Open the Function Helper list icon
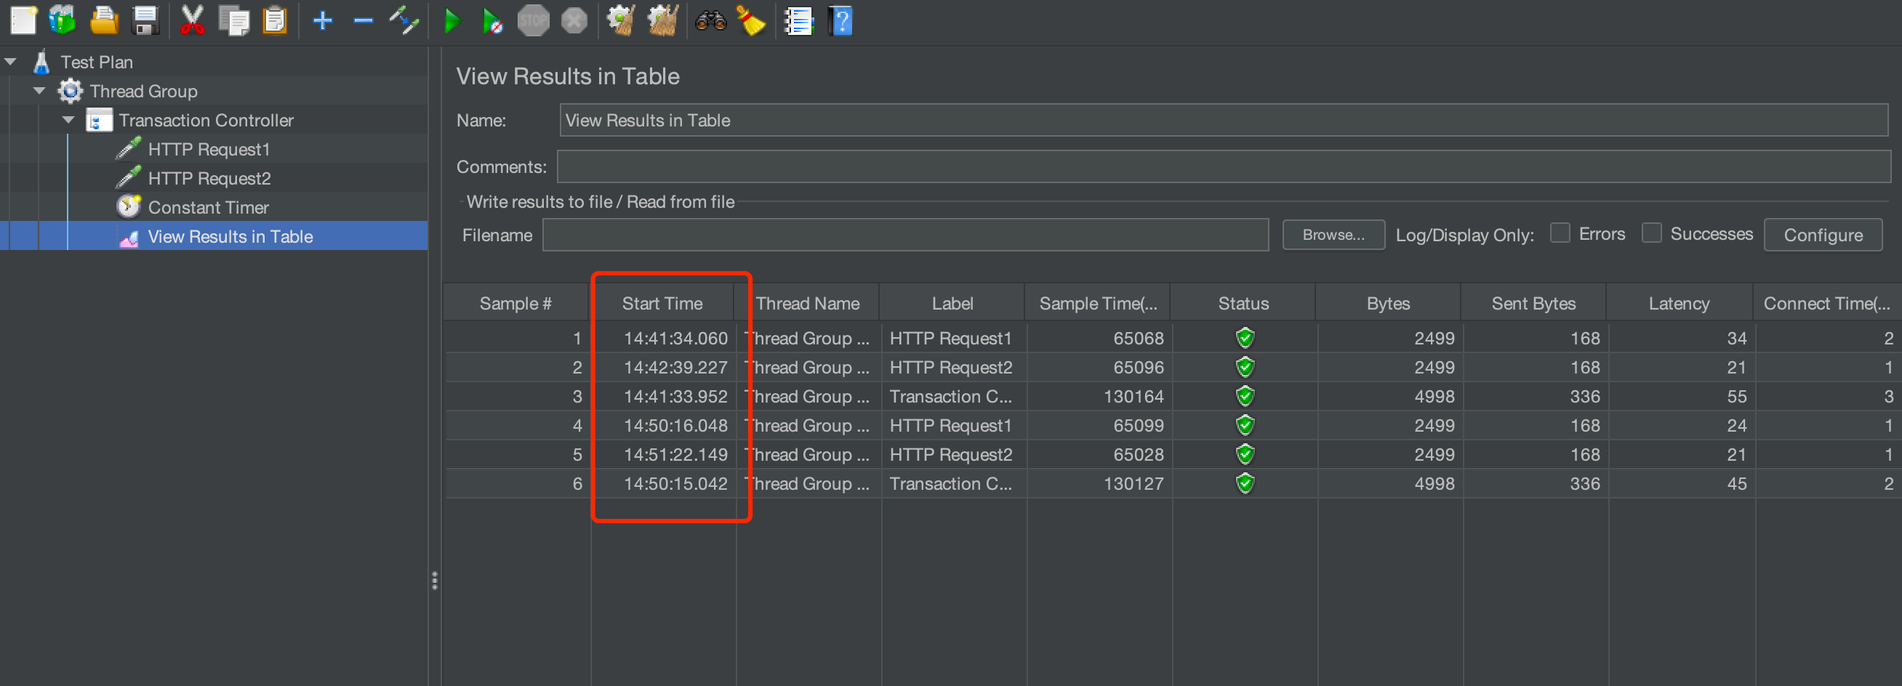1902x686 pixels. [798, 21]
